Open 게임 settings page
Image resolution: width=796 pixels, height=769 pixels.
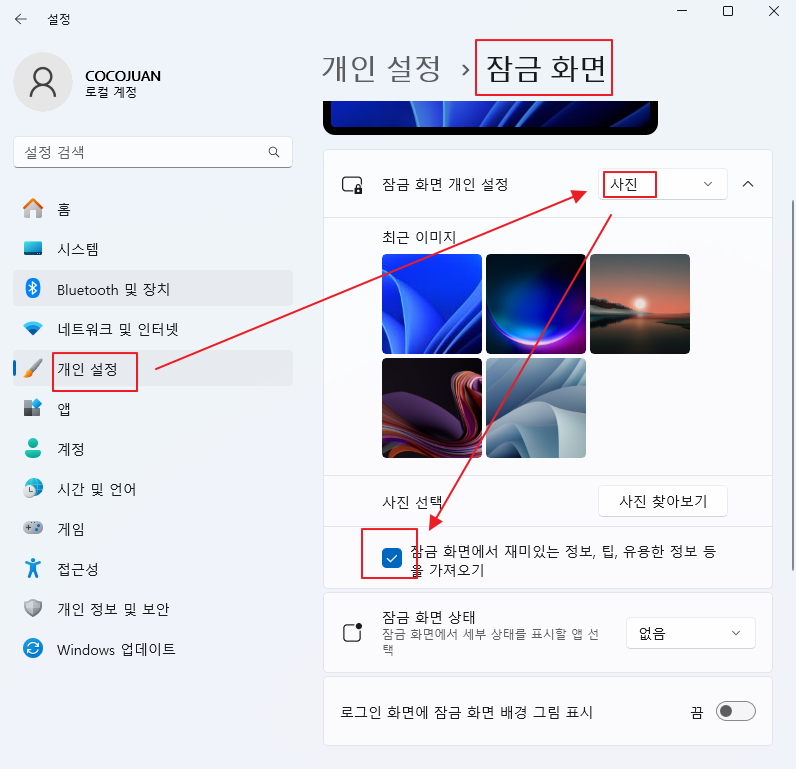153,528
